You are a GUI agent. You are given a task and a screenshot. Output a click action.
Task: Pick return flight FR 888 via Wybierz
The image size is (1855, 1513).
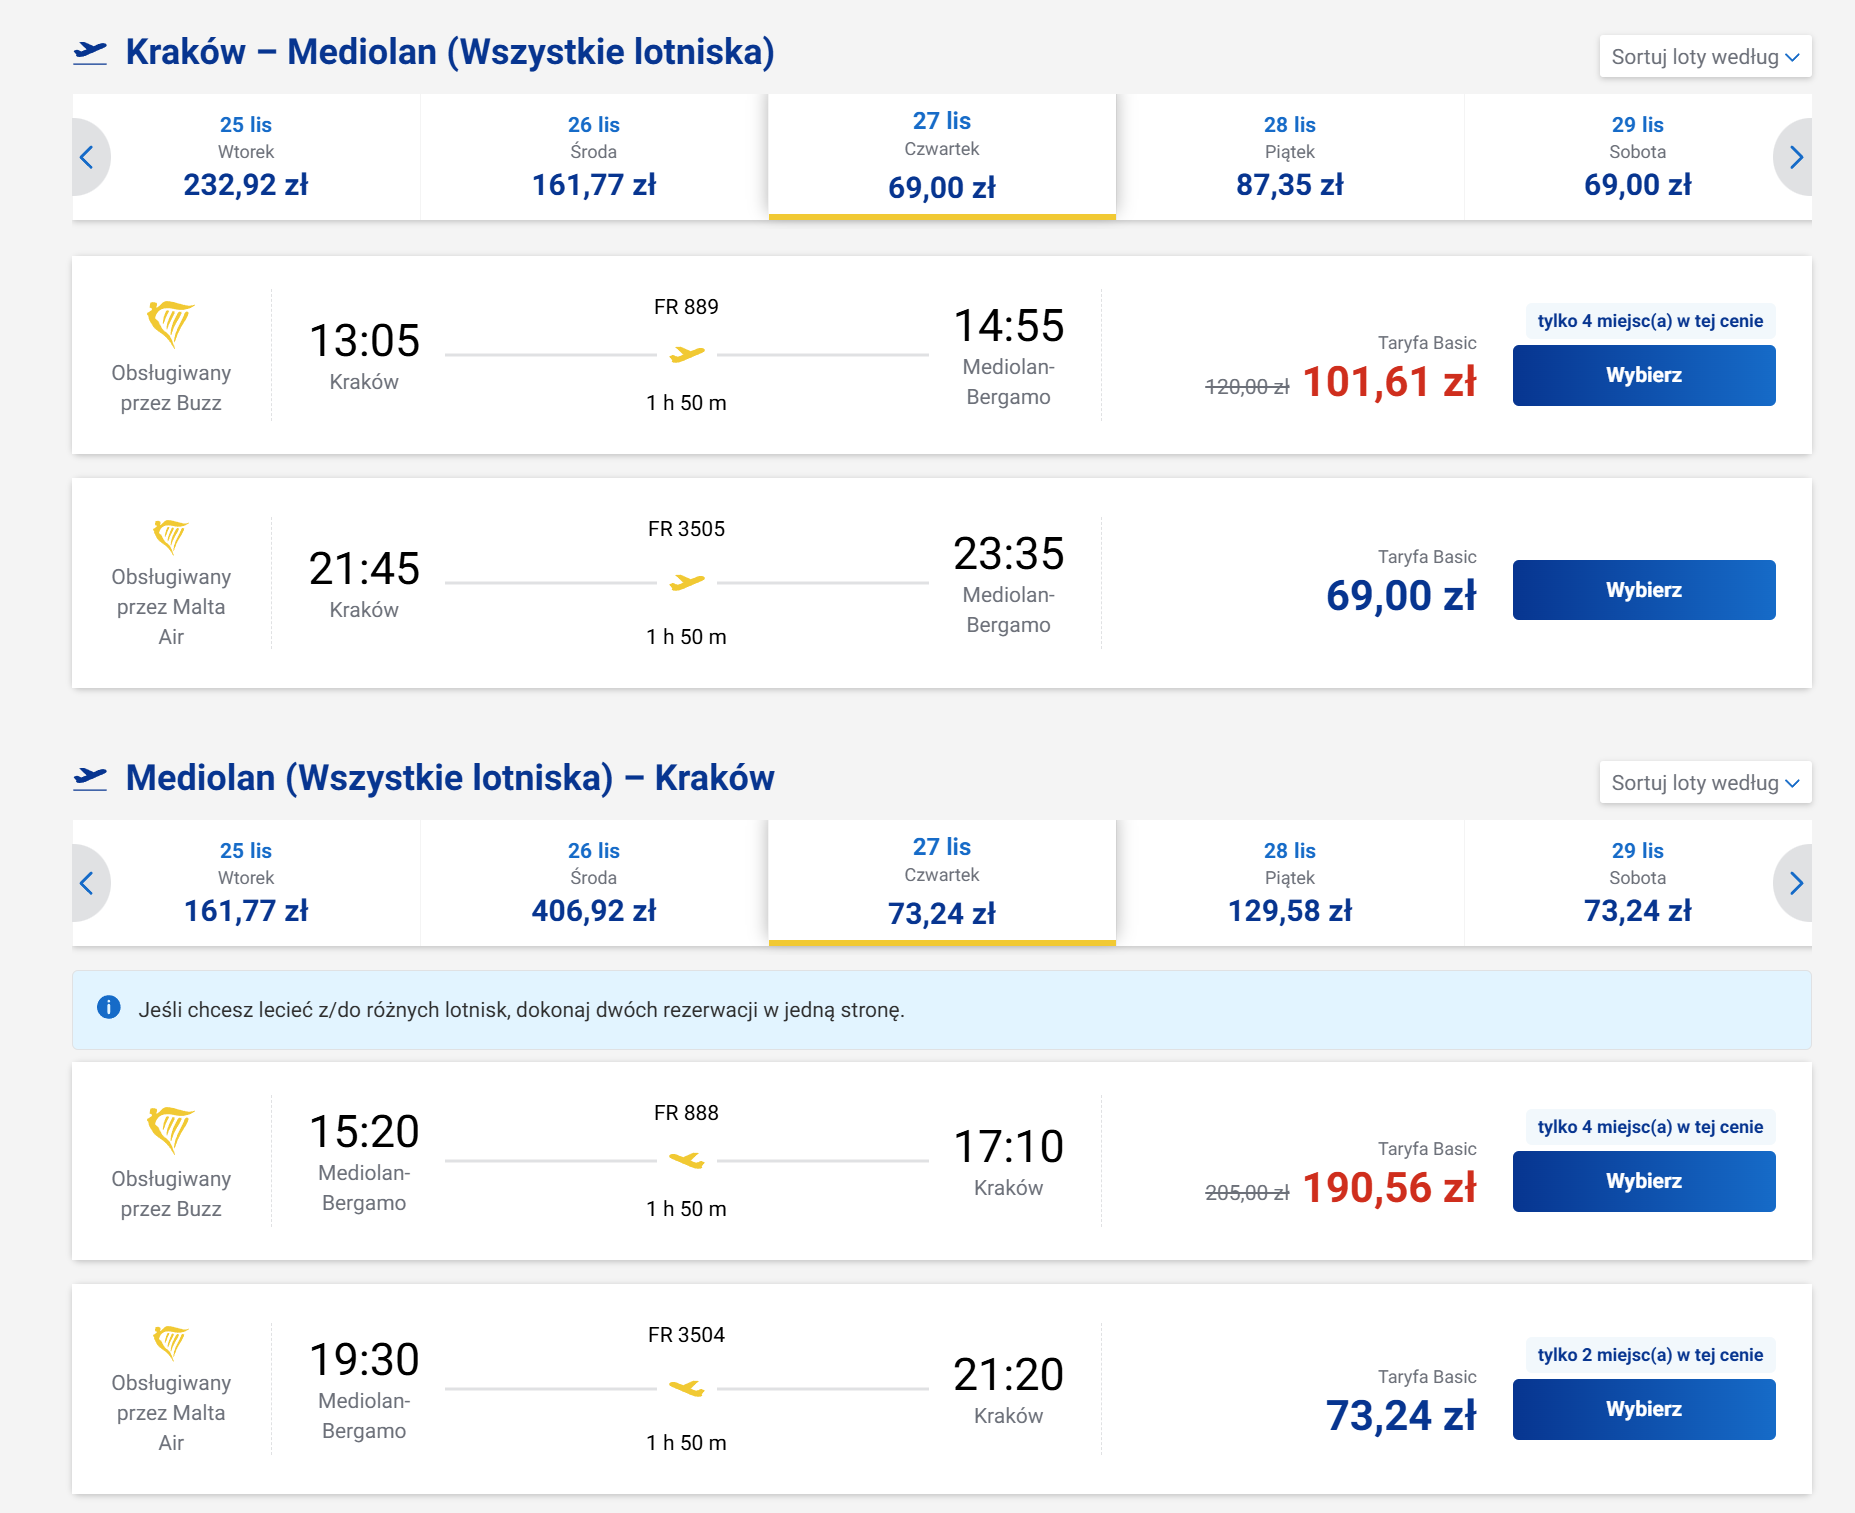1643,1181
